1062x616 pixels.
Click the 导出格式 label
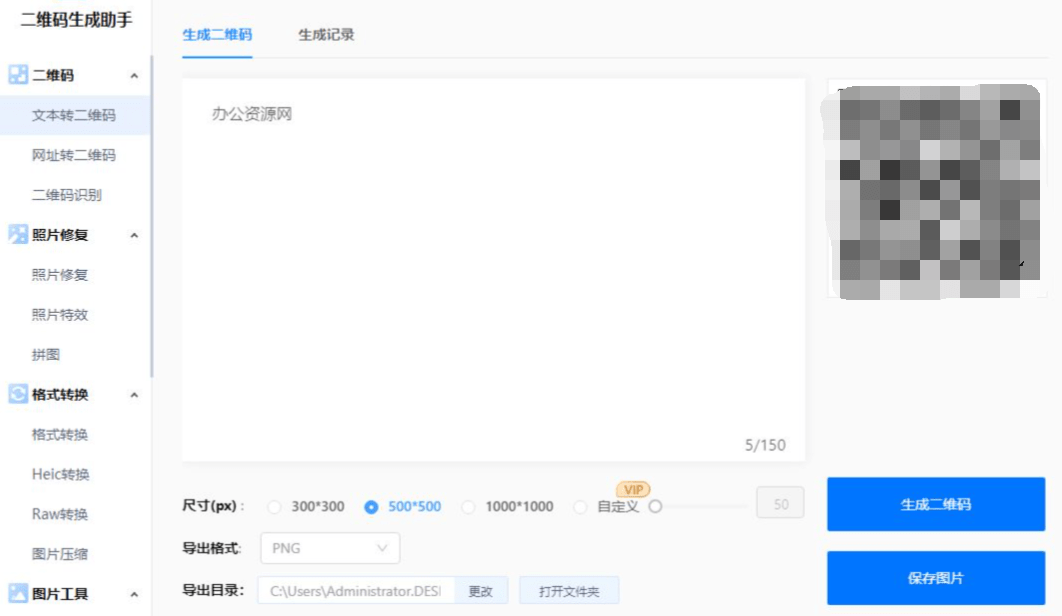coord(212,548)
